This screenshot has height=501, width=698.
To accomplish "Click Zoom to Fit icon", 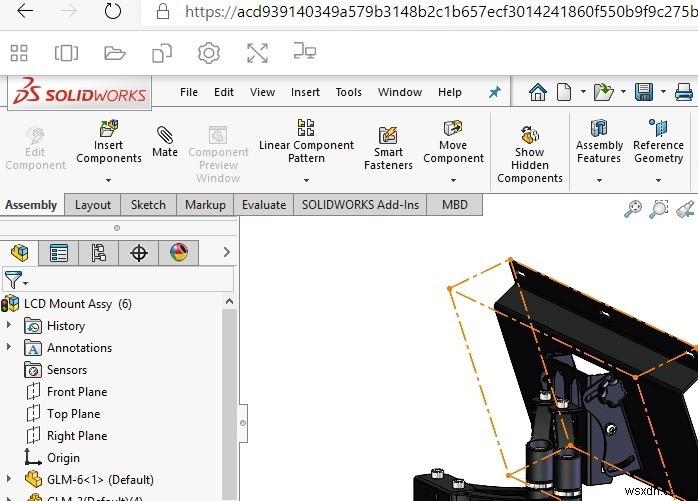I will (x=633, y=209).
